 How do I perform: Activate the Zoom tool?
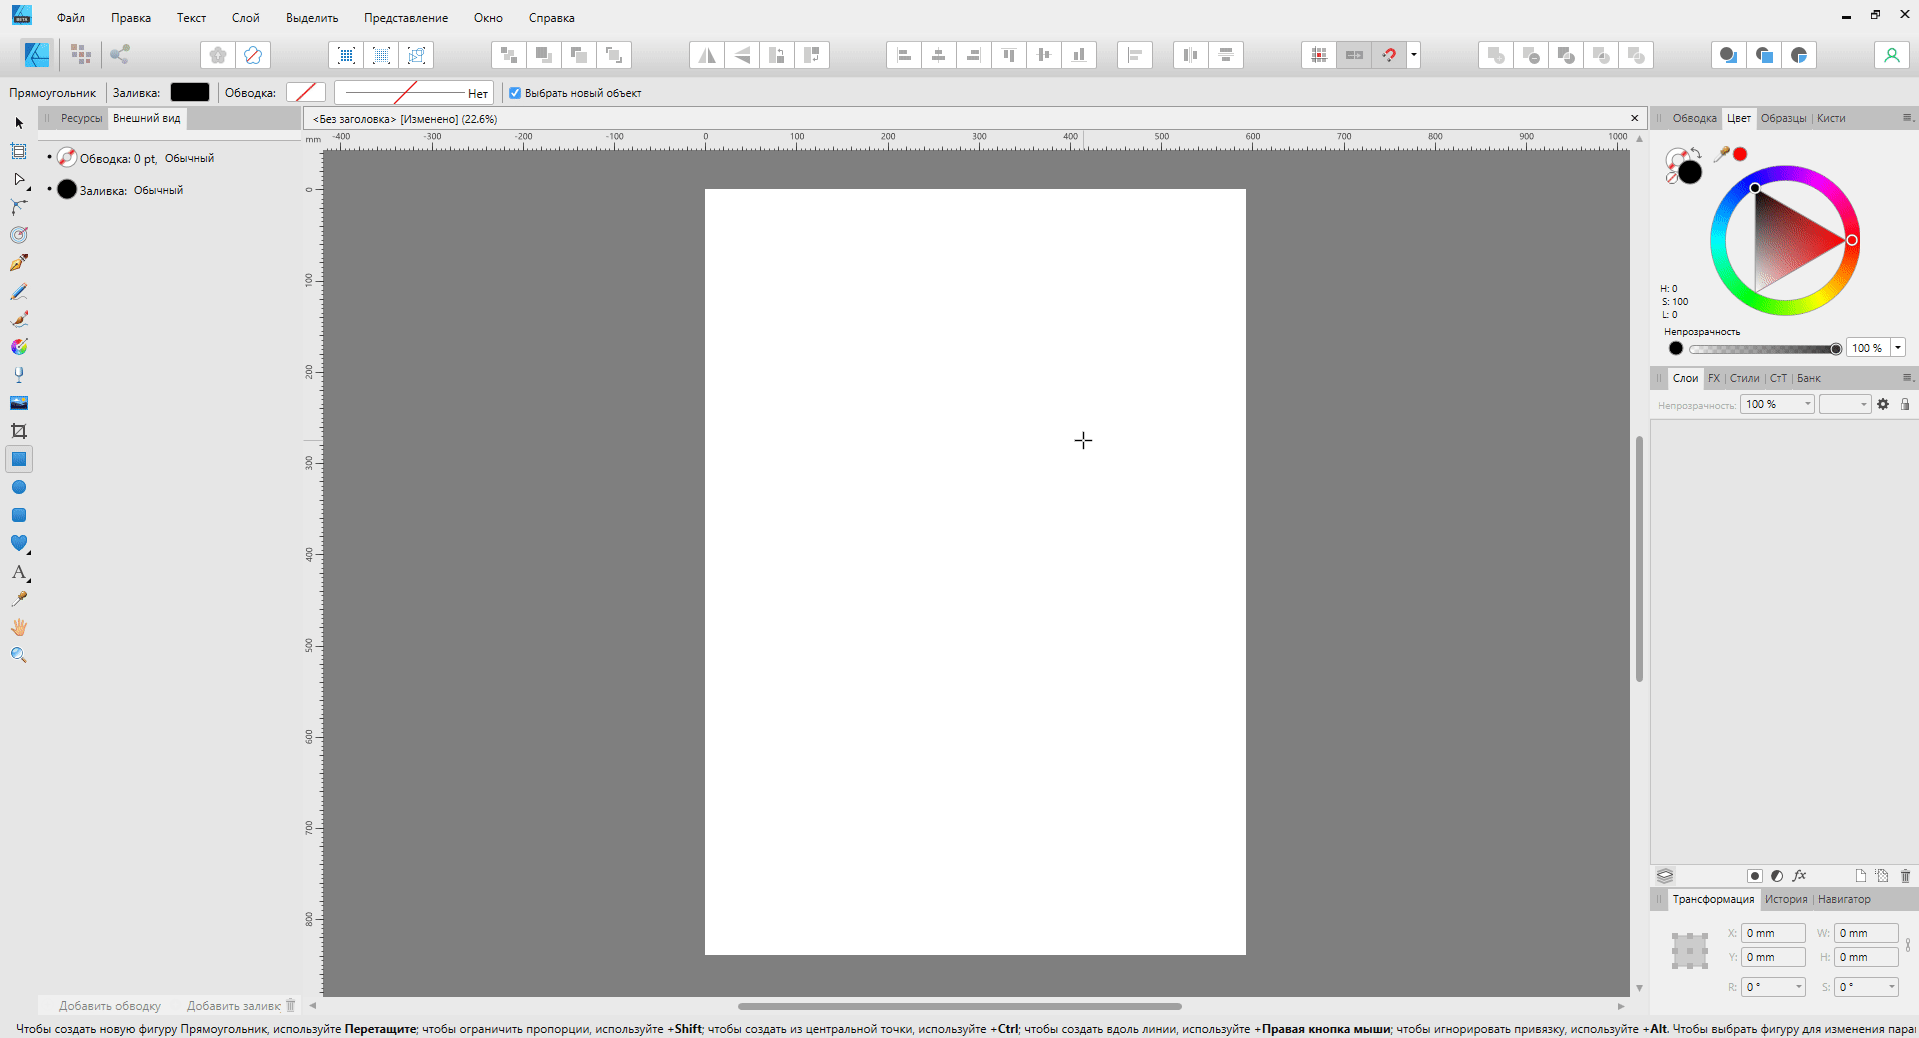click(x=18, y=655)
